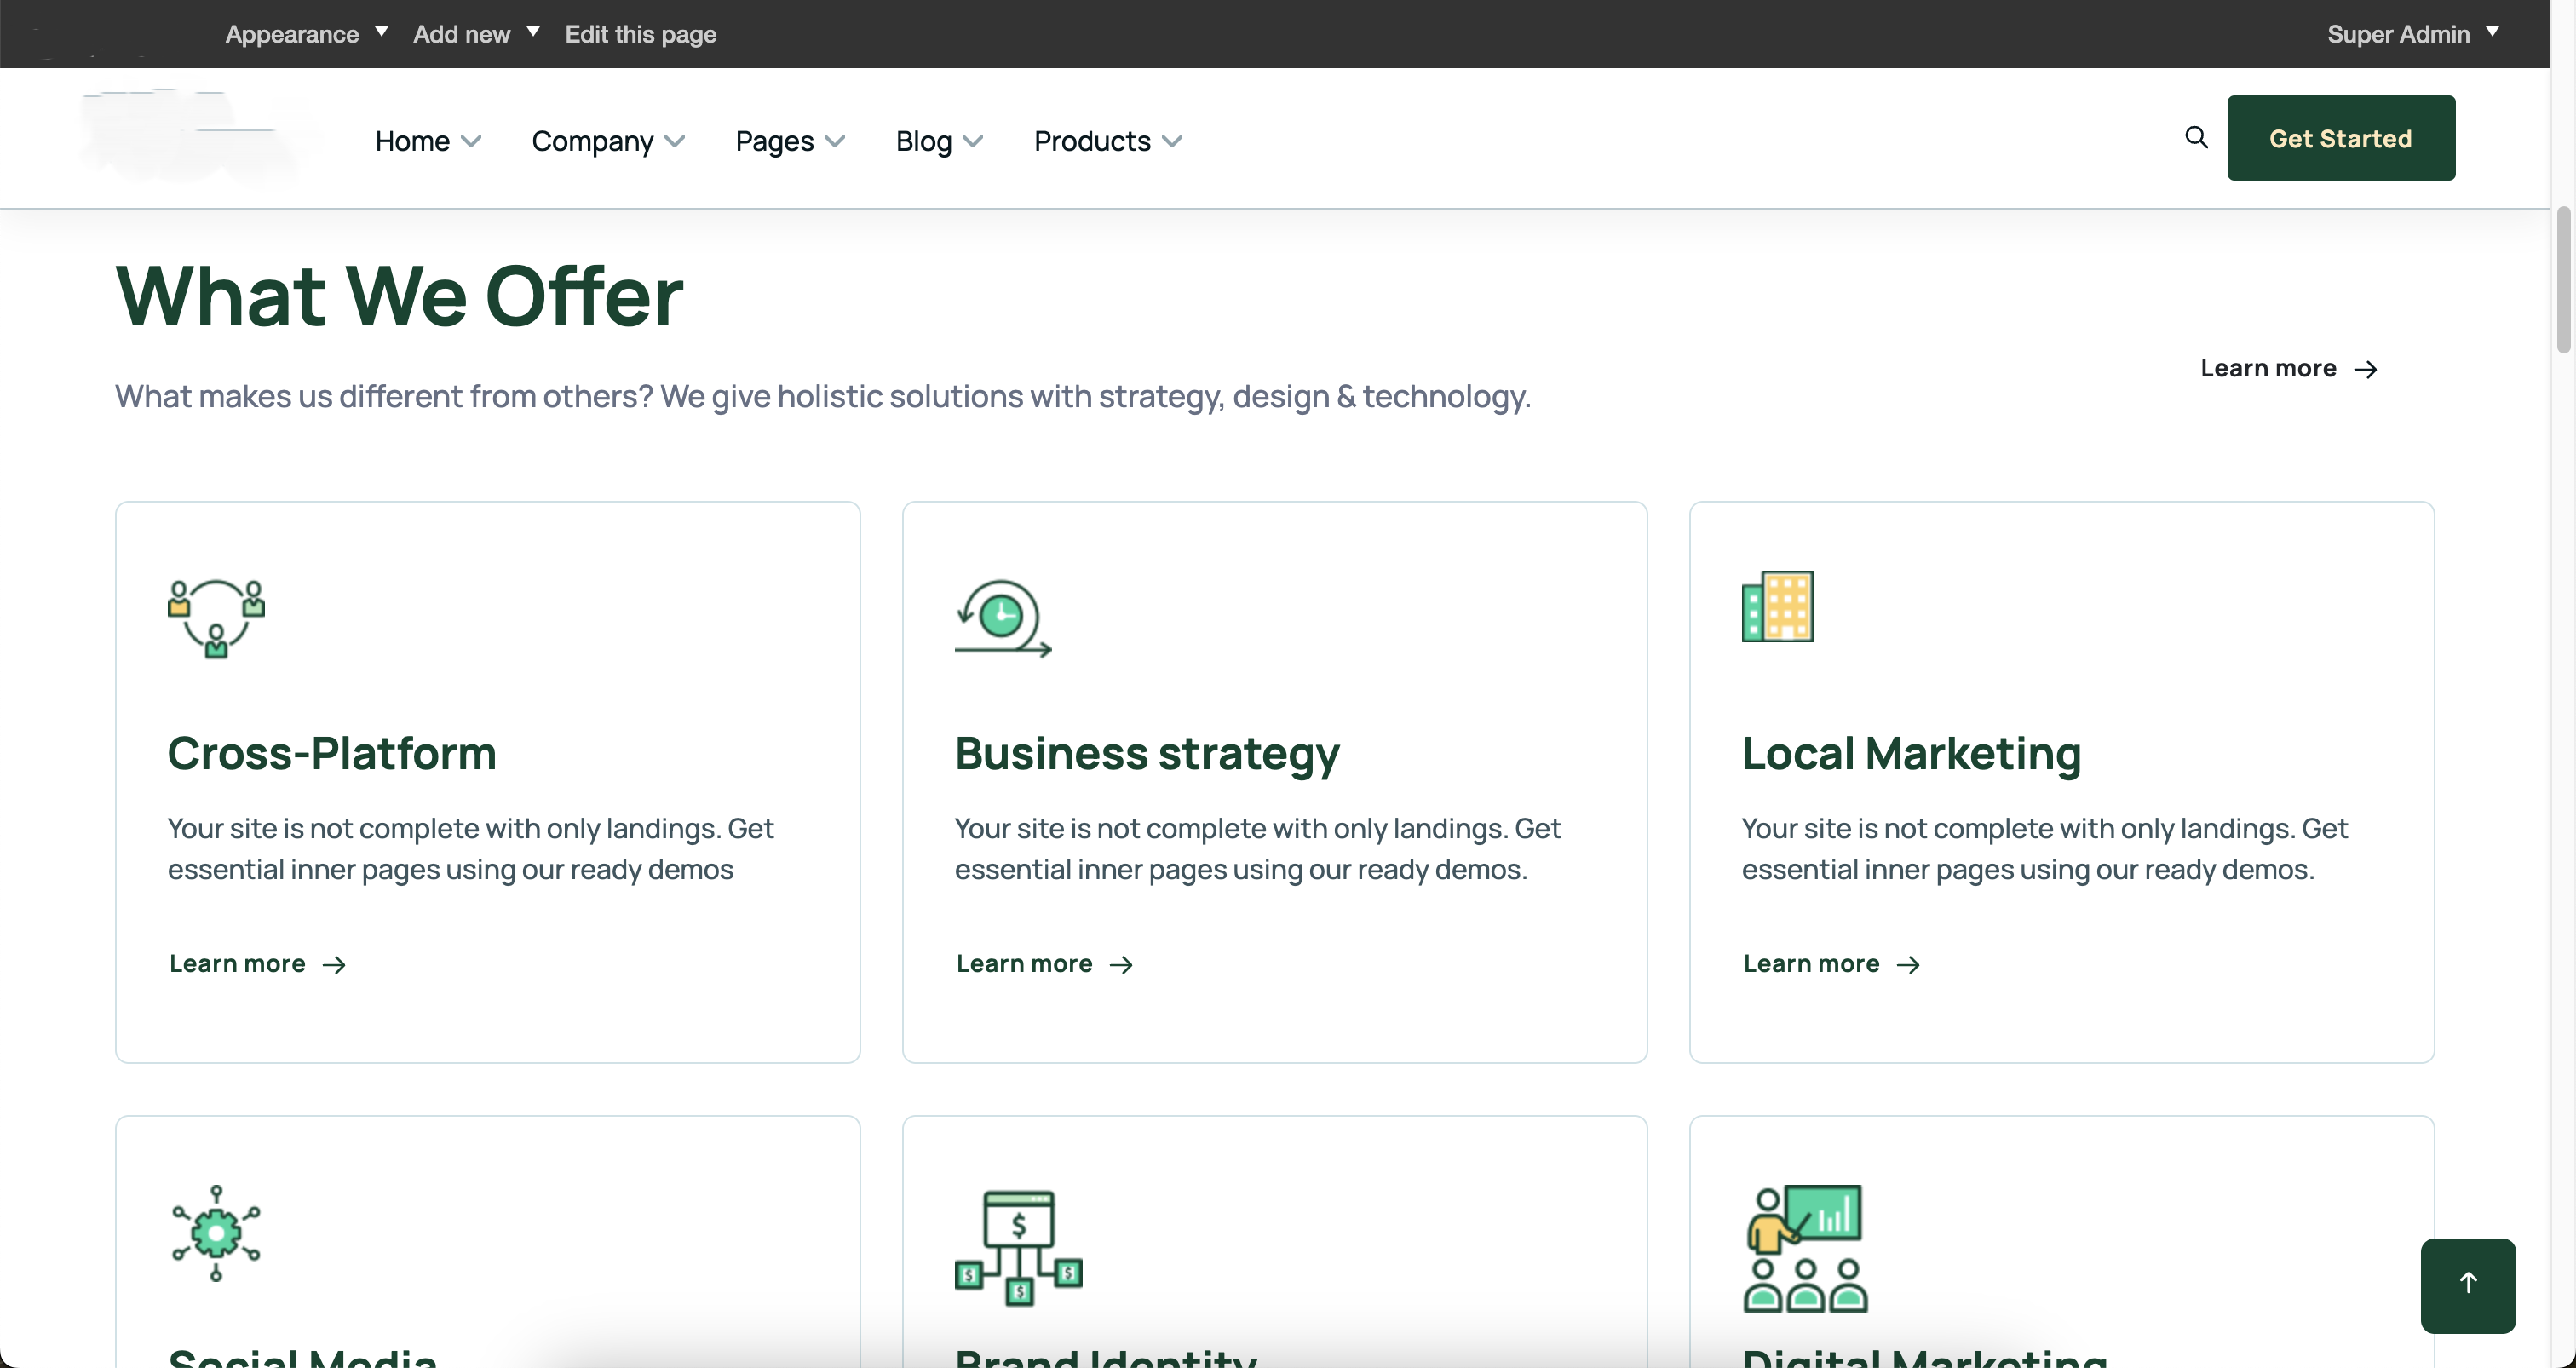Open the Appearance admin menu
This screenshot has height=1368, width=2576.
[306, 34]
